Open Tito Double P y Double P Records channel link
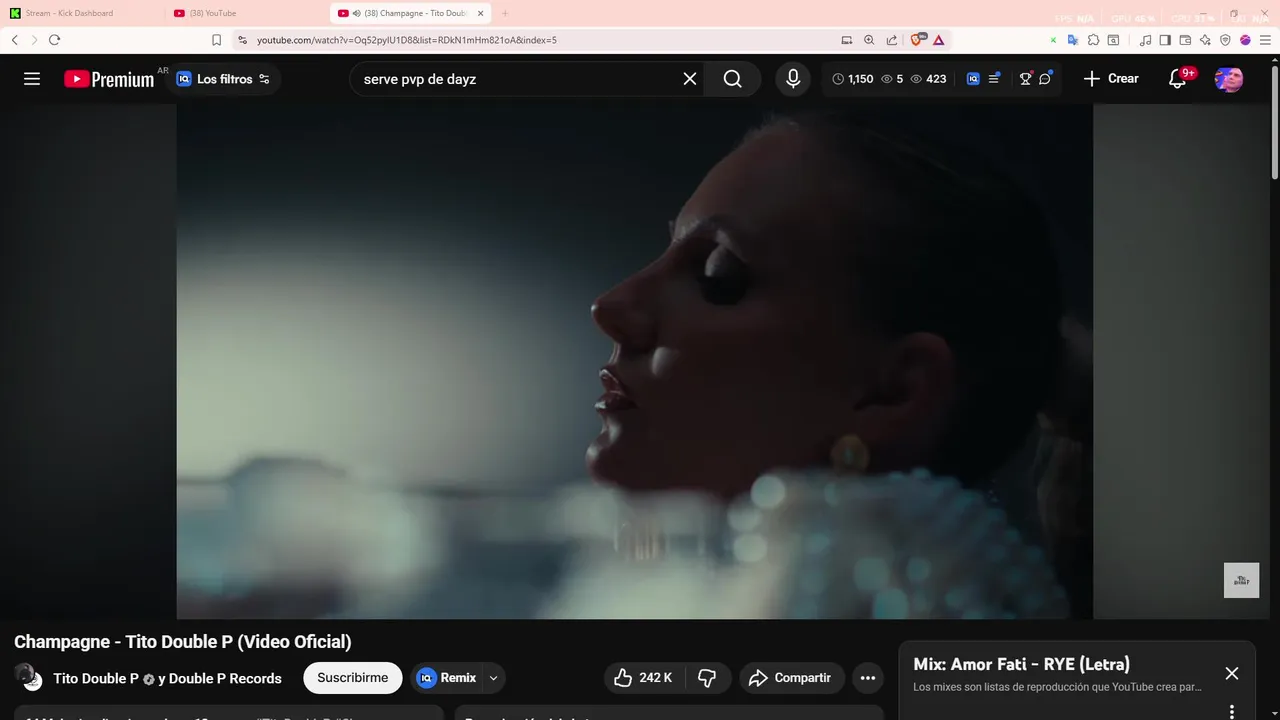The width and height of the screenshot is (1280, 720). point(167,678)
